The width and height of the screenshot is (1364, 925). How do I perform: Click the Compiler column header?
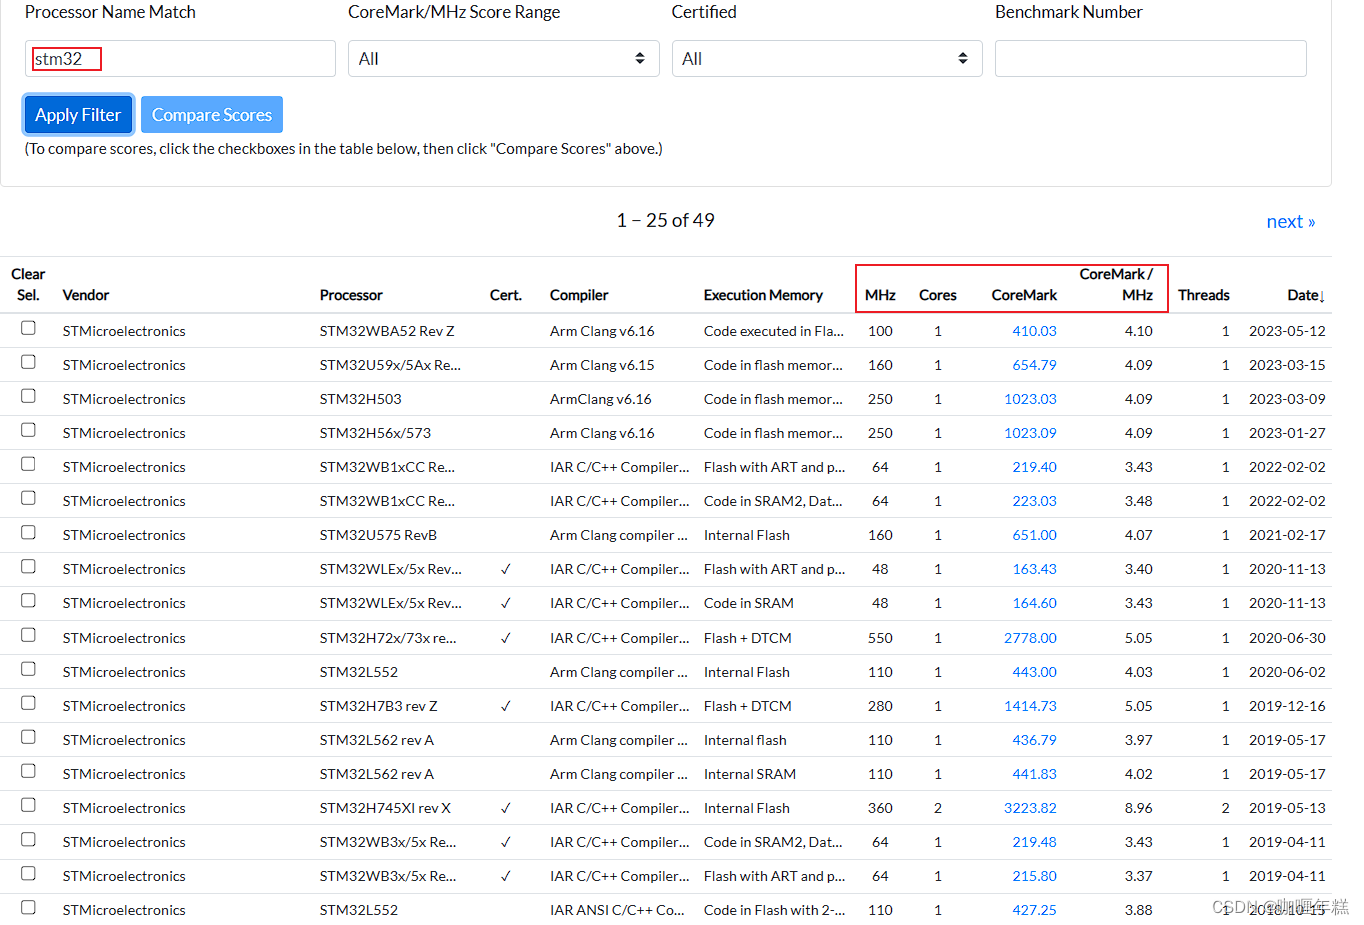coord(579,295)
